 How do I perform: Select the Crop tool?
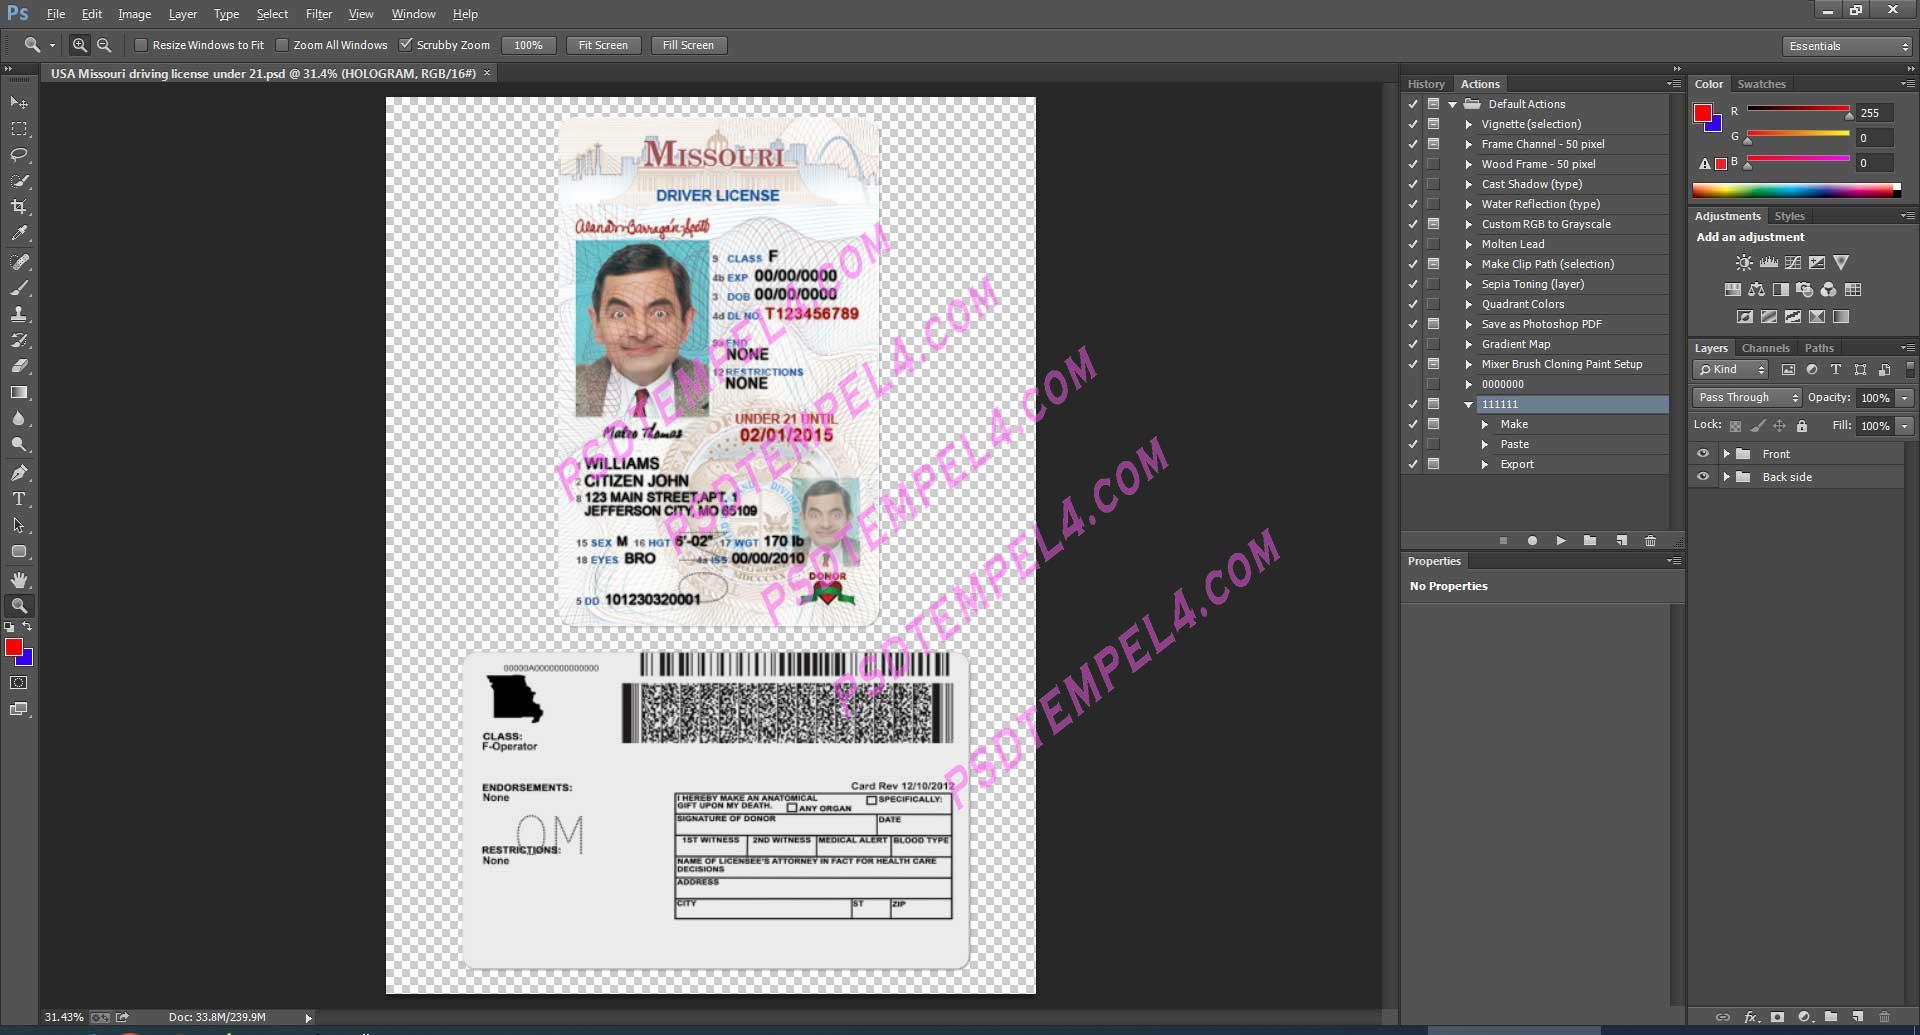pyautogui.click(x=20, y=208)
